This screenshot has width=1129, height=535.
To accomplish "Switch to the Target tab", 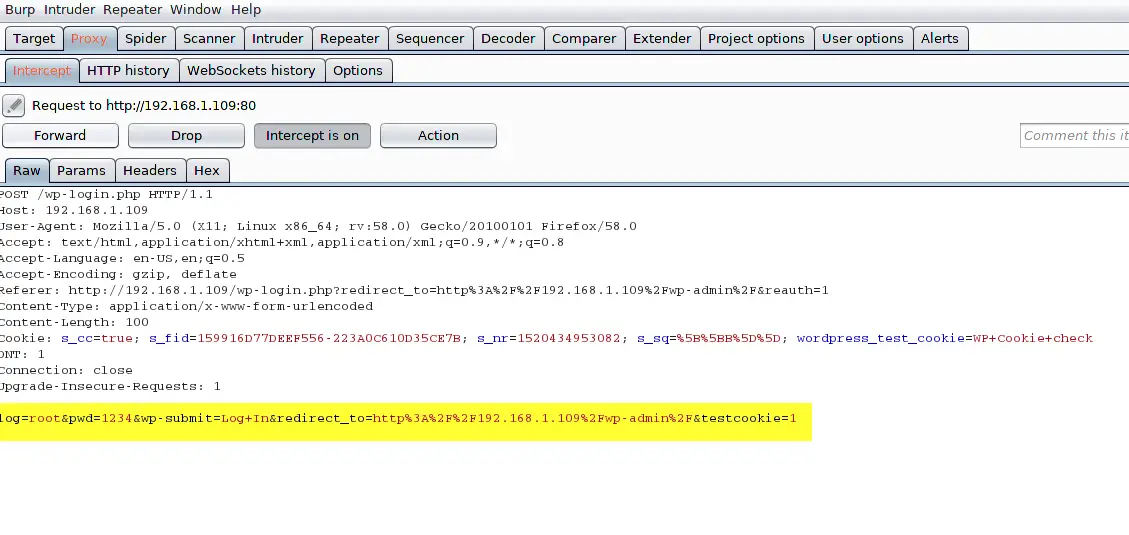I will tap(34, 39).
